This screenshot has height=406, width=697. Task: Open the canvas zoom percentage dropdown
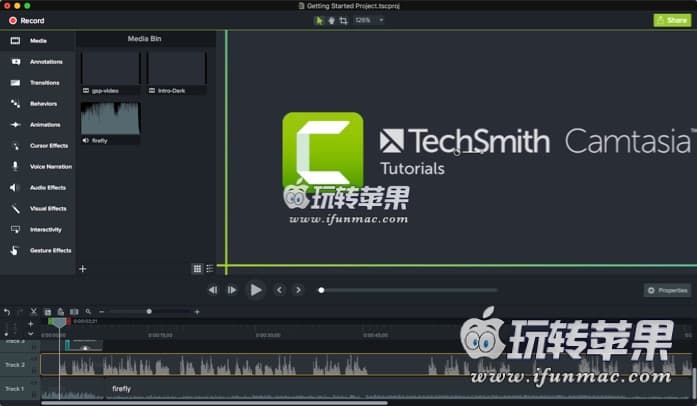coord(369,20)
